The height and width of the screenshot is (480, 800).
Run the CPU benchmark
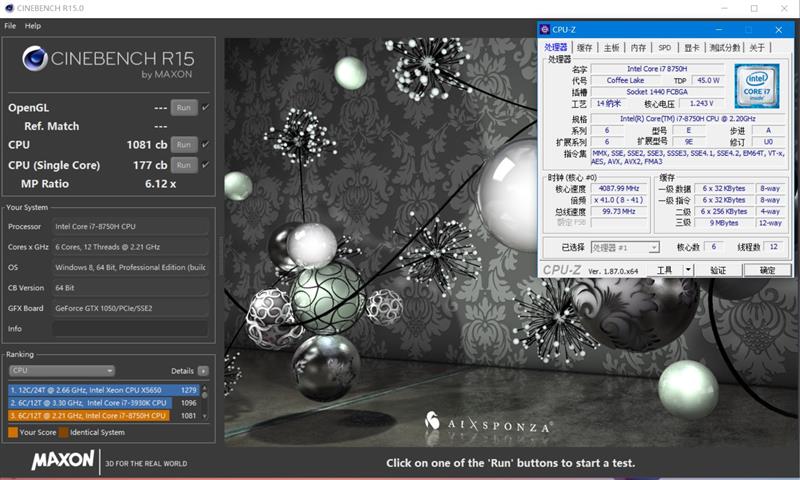coord(184,144)
